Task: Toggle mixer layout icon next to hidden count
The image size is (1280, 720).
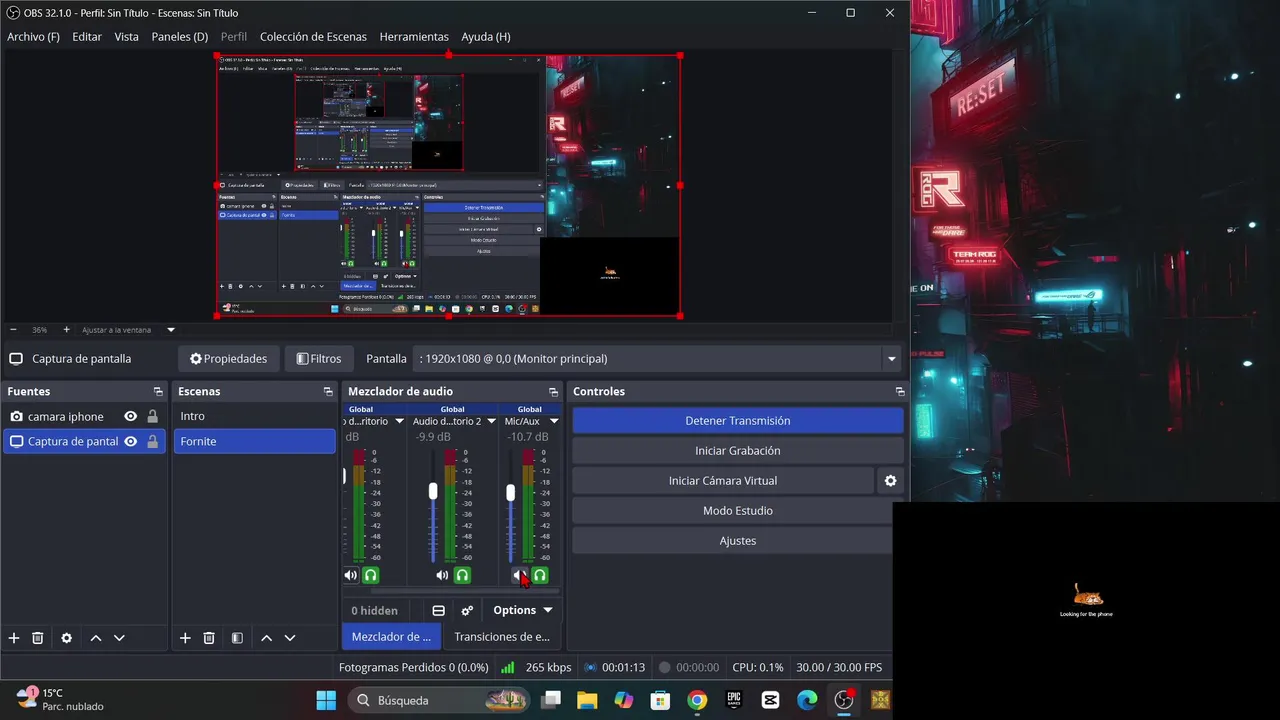Action: click(438, 611)
